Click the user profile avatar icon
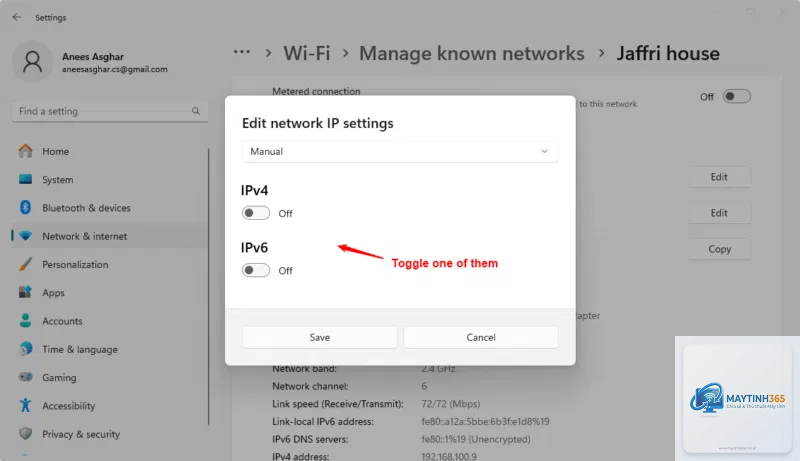 coord(33,61)
